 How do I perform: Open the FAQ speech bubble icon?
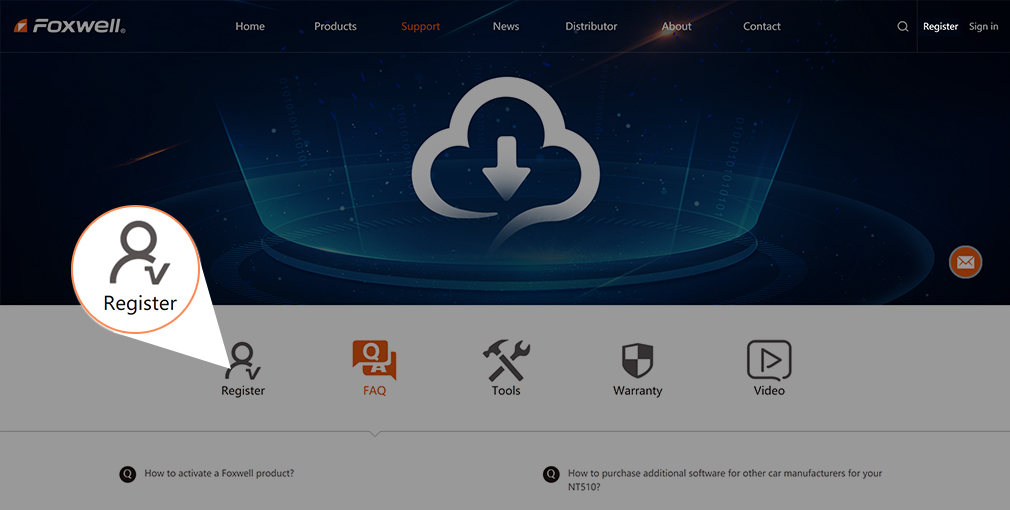pos(374,361)
